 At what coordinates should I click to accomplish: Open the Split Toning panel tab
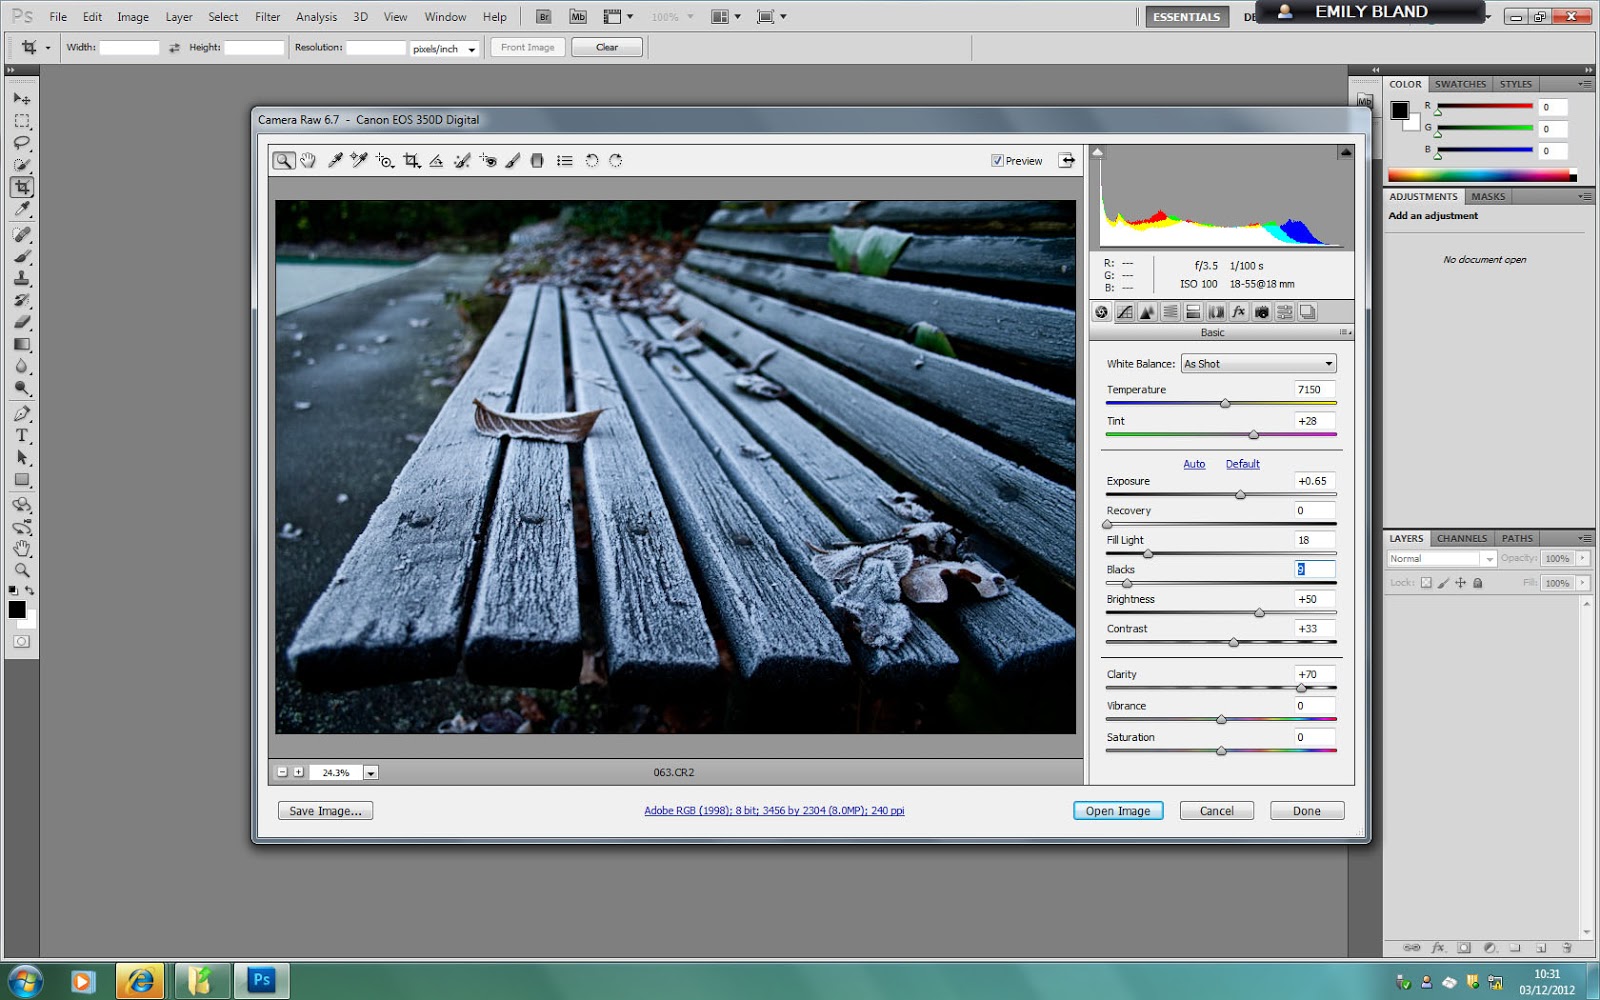tap(1193, 312)
